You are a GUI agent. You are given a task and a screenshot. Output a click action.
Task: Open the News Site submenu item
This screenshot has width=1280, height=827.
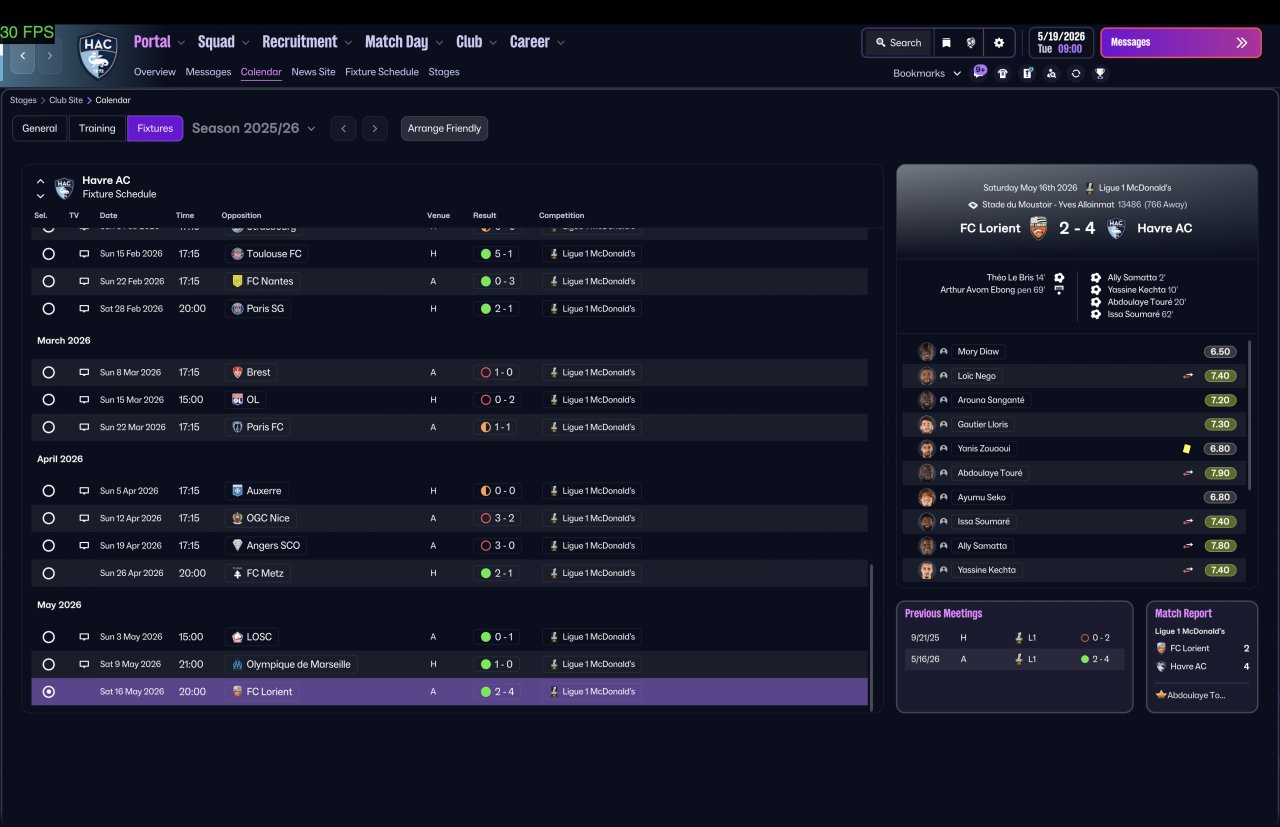click(x=313, y=72)
